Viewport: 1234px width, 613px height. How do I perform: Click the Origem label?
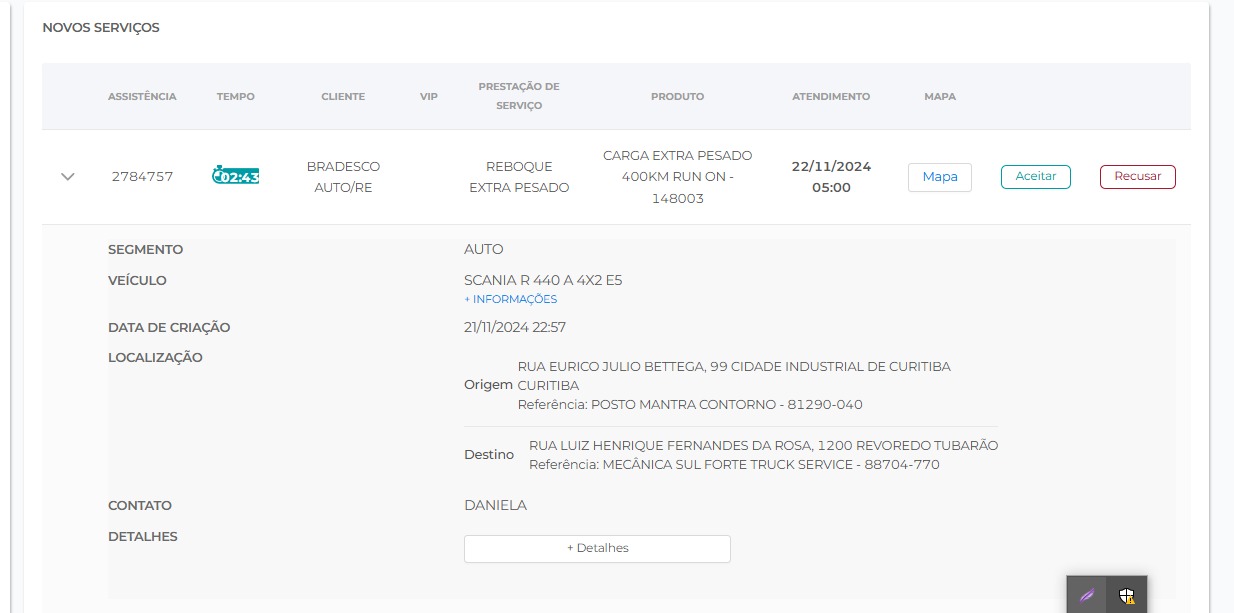click(x=488, y=385)
